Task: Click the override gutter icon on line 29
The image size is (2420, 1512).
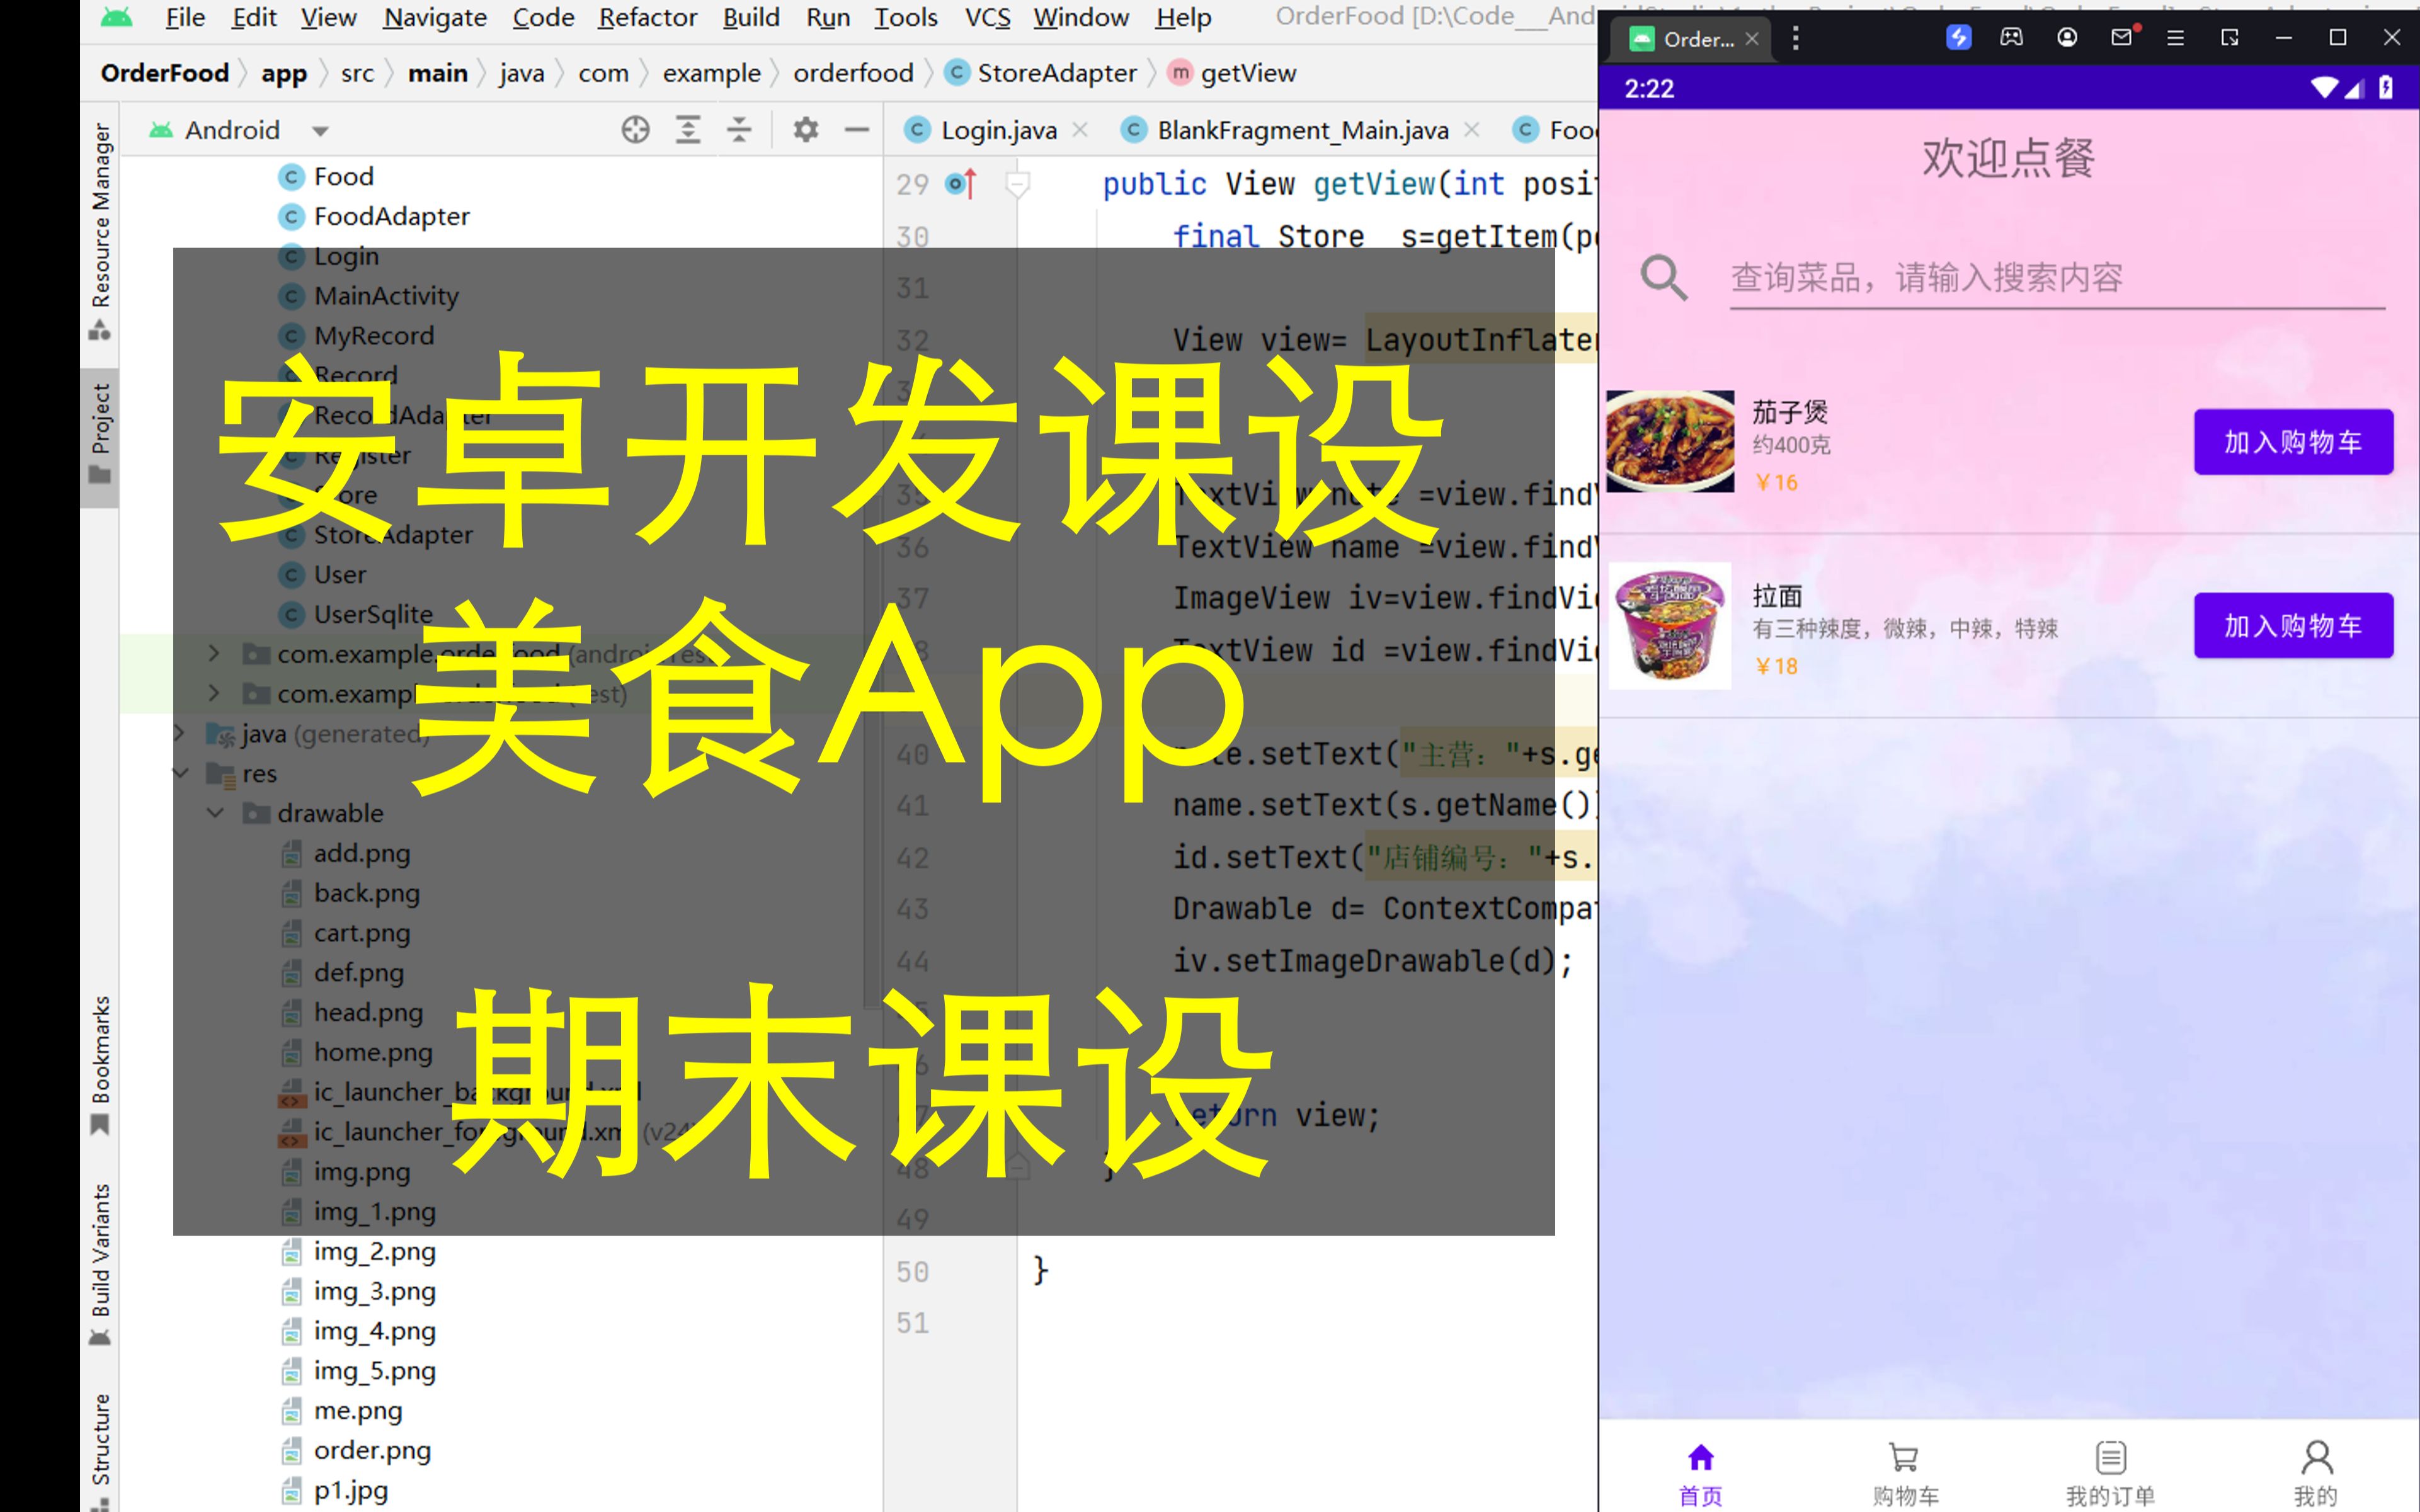Action: pos(960,184)
